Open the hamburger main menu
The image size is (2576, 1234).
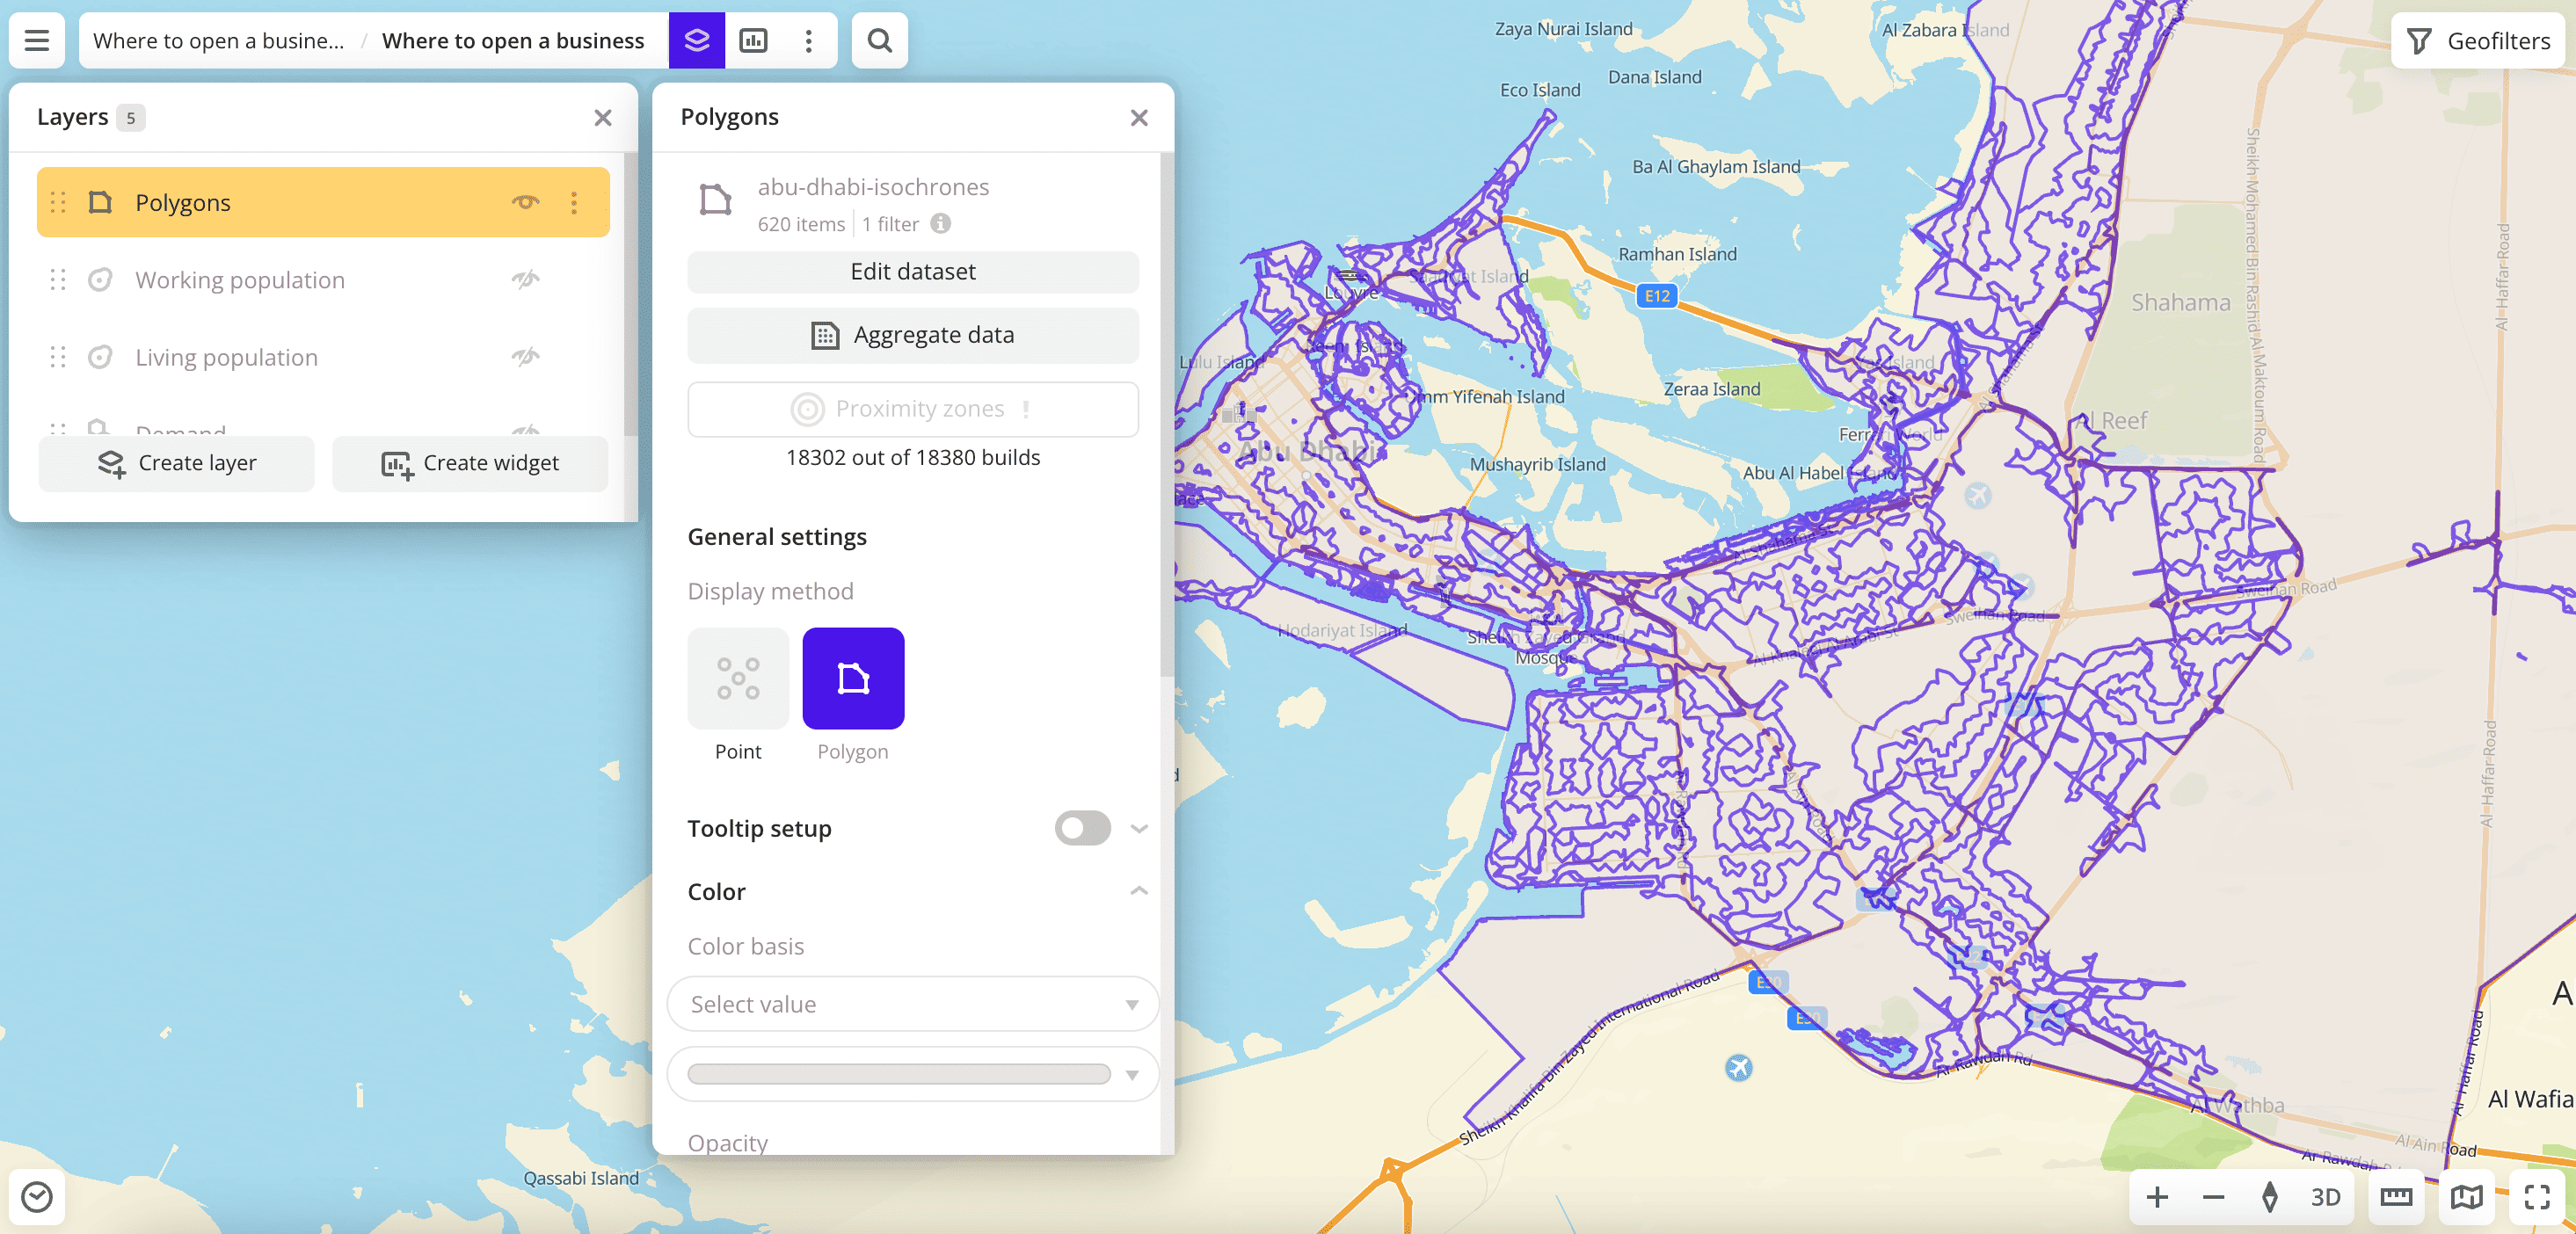tap(37, 40)
